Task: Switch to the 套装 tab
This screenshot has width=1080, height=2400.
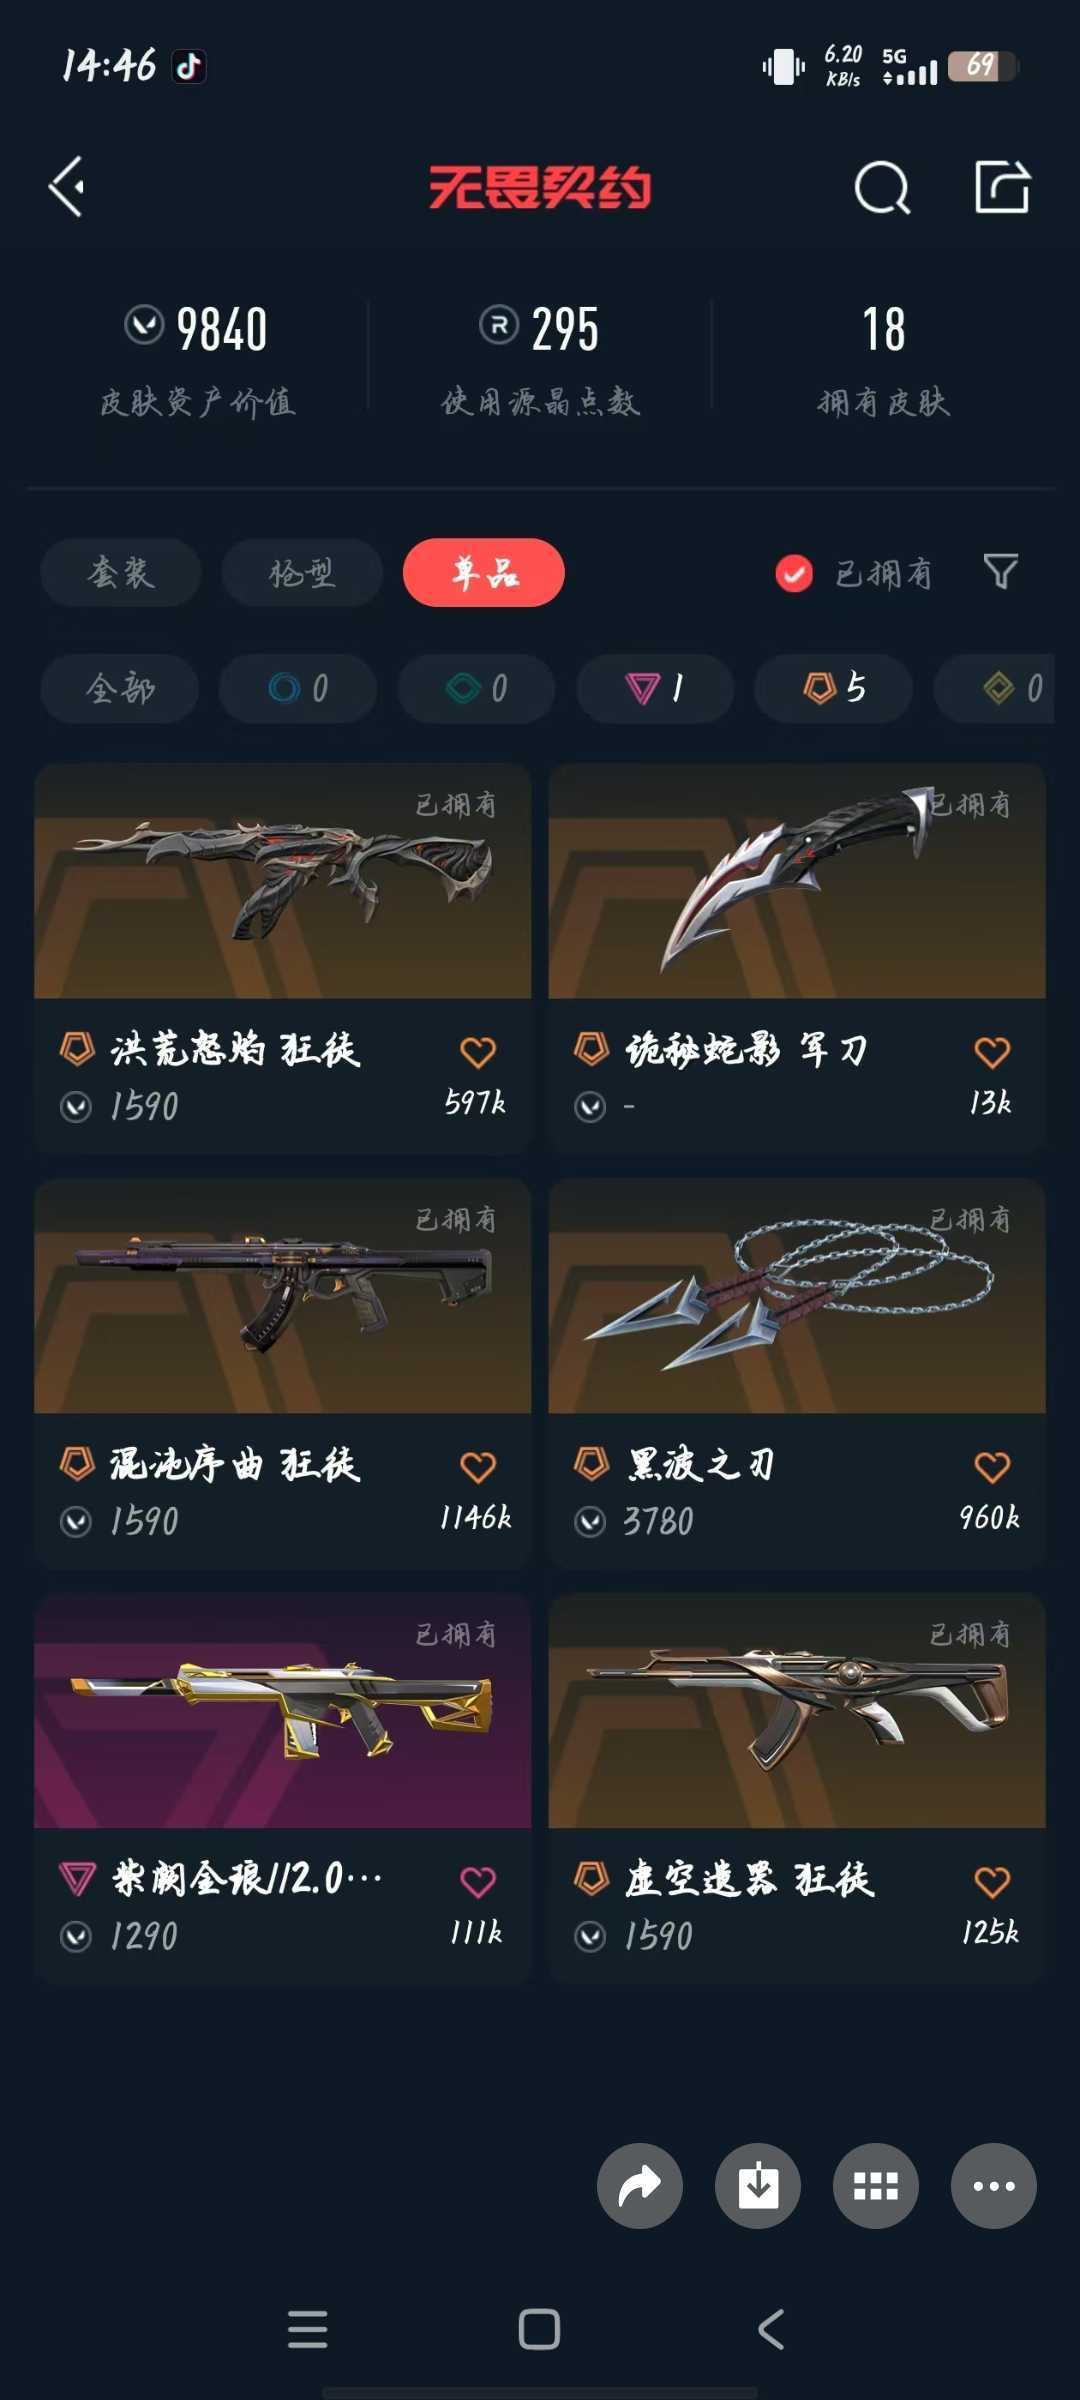Action: [121, 573]
